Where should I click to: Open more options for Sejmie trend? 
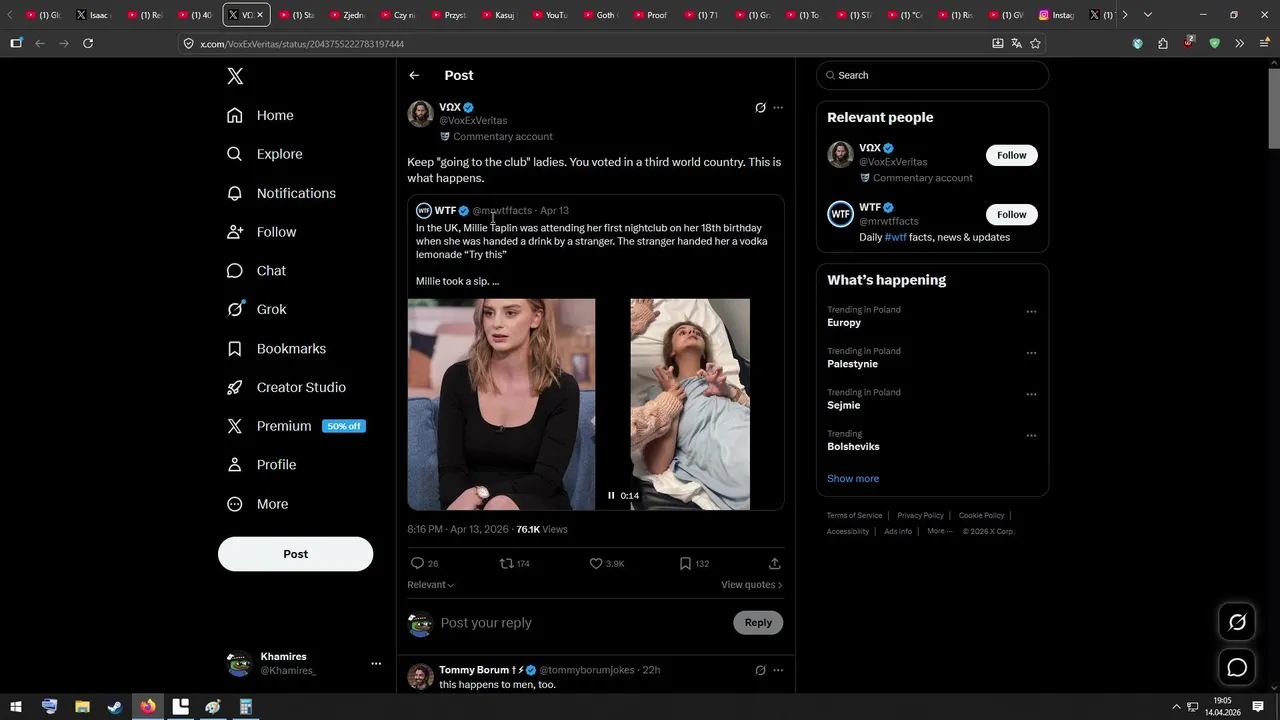pos(1031,394)
